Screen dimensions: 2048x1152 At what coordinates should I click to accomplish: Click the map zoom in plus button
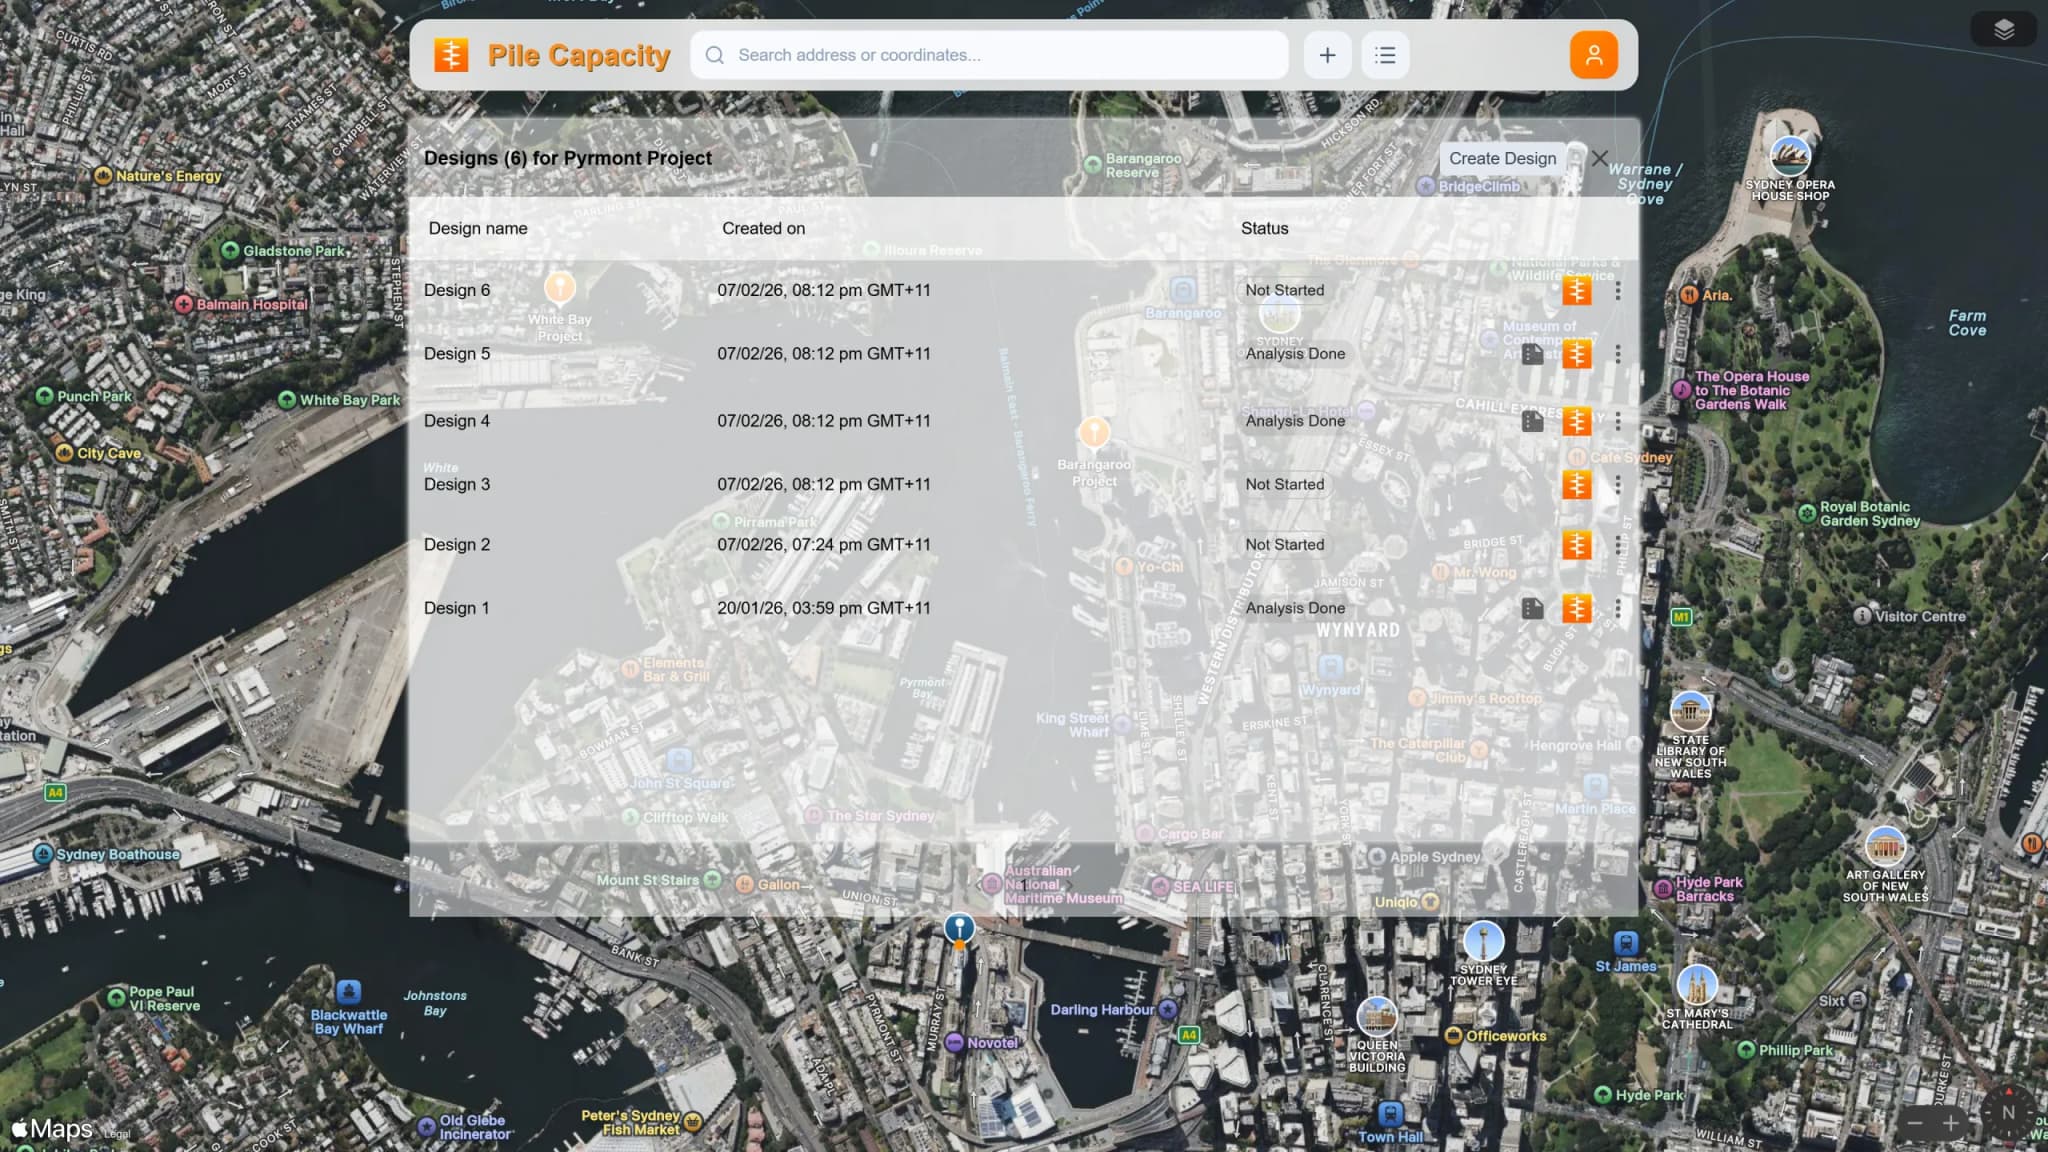click(x=1950, y=1122)
